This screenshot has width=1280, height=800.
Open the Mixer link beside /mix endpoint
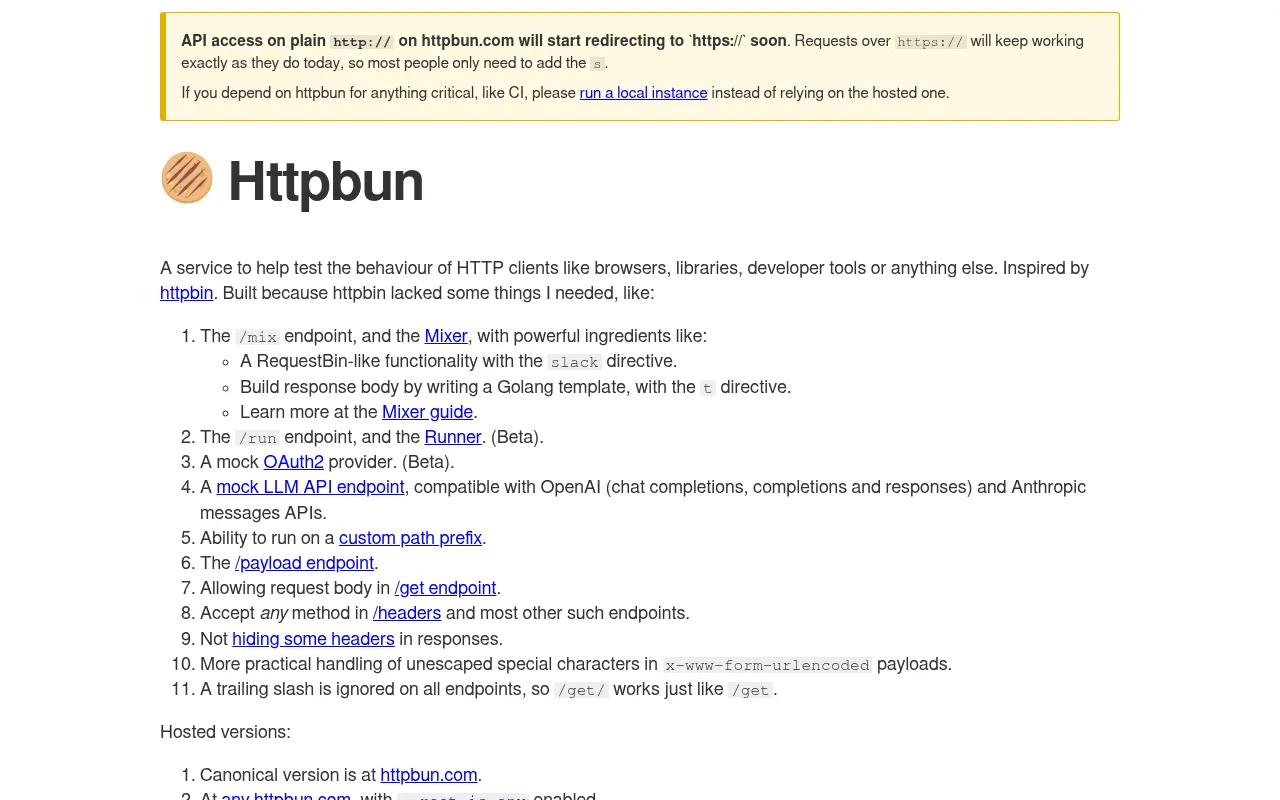446,336
